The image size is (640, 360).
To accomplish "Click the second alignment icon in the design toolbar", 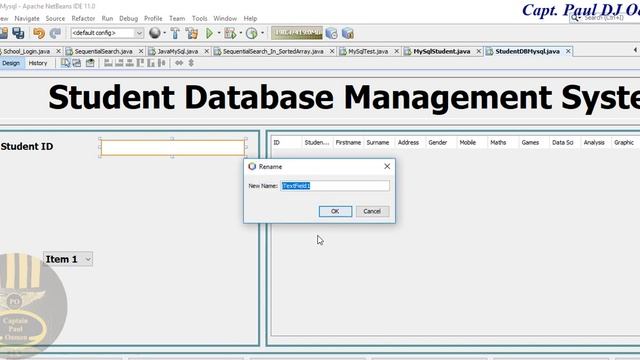I will (119, 63).
